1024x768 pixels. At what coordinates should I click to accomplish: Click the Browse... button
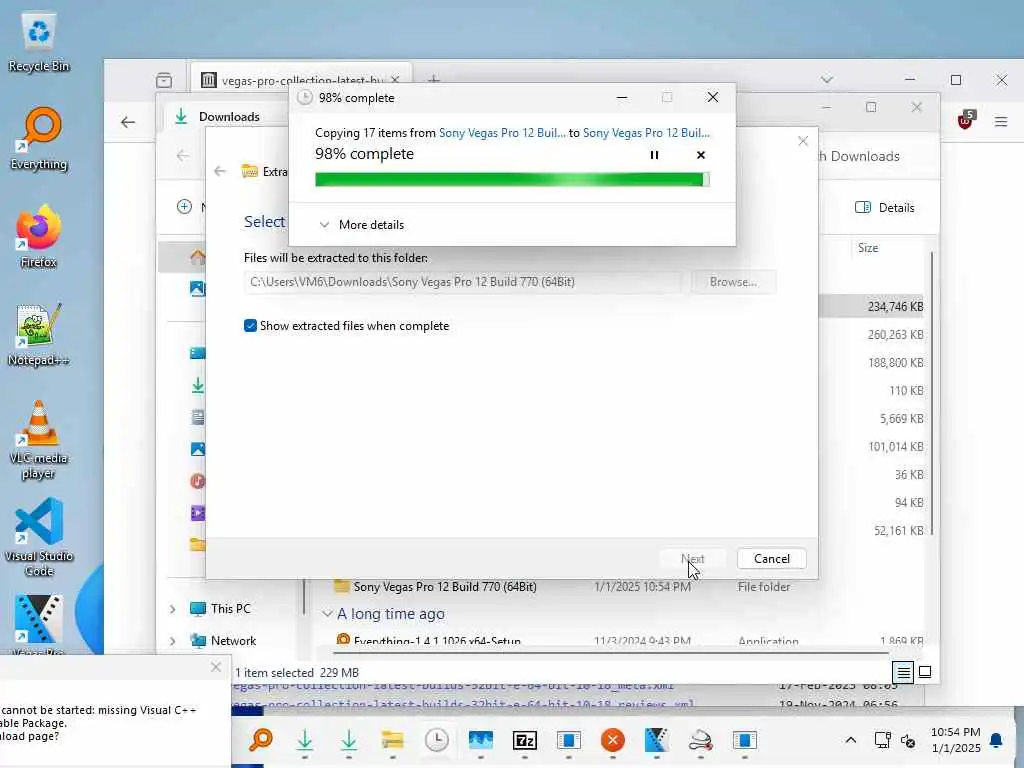(733, 282)
